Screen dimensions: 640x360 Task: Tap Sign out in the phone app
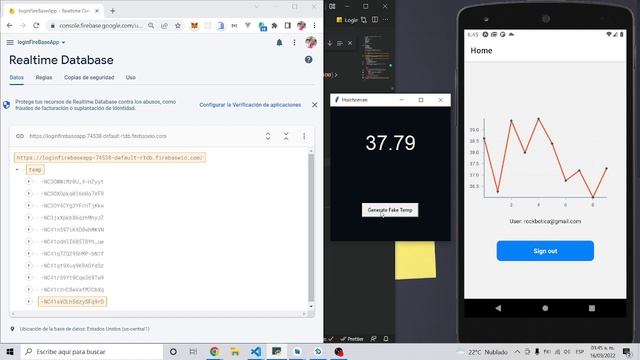coord(545,251)
